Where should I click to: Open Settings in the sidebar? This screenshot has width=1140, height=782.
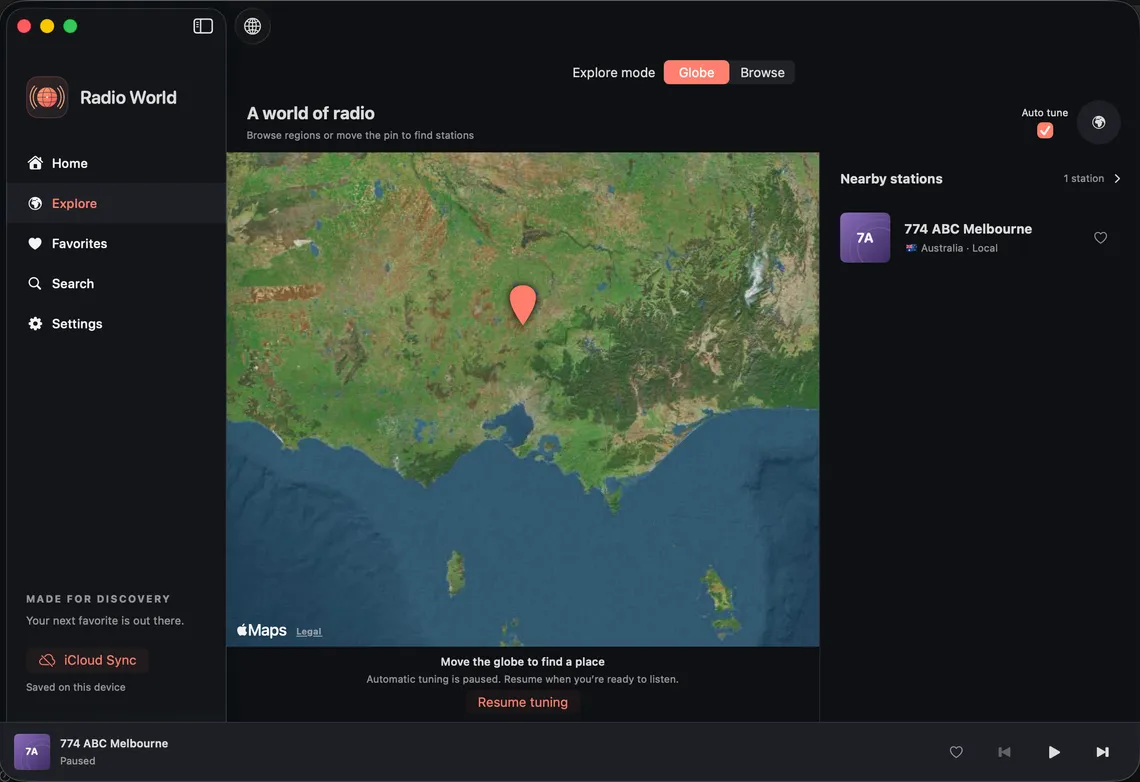pos(116,323)
